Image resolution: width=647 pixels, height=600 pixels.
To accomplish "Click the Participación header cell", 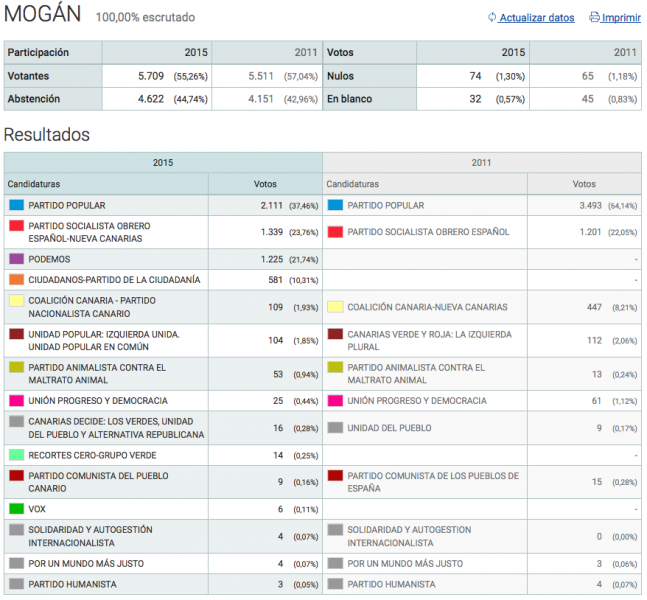I will point(53,52).
